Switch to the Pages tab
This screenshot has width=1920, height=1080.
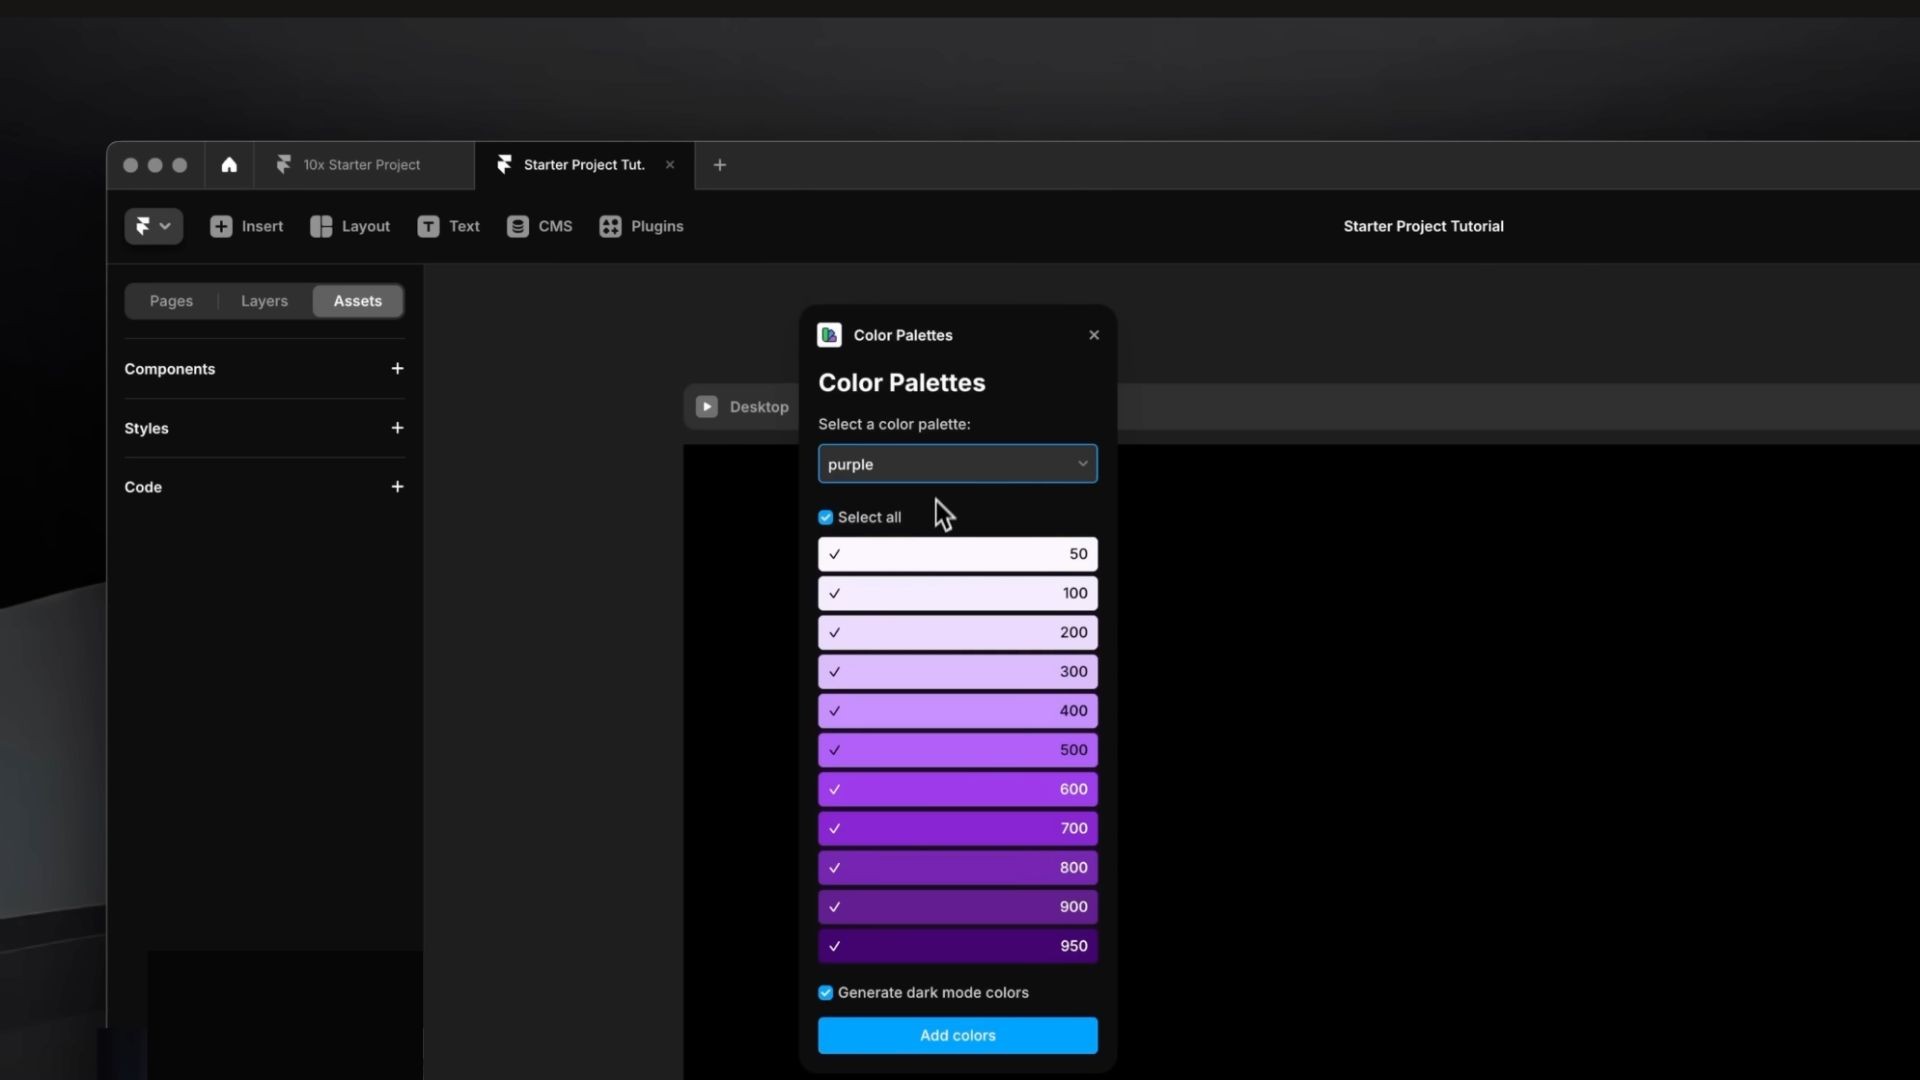[x=169, y=301]
